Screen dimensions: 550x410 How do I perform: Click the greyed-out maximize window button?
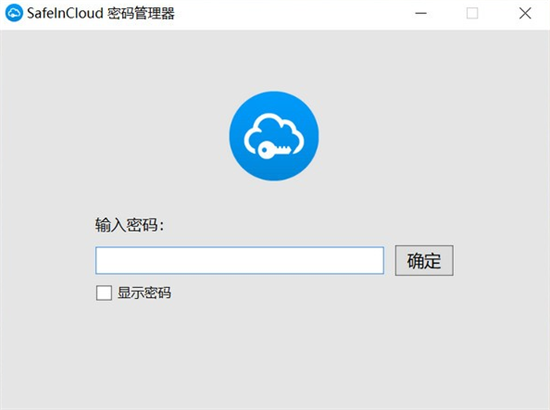[472, 13]
